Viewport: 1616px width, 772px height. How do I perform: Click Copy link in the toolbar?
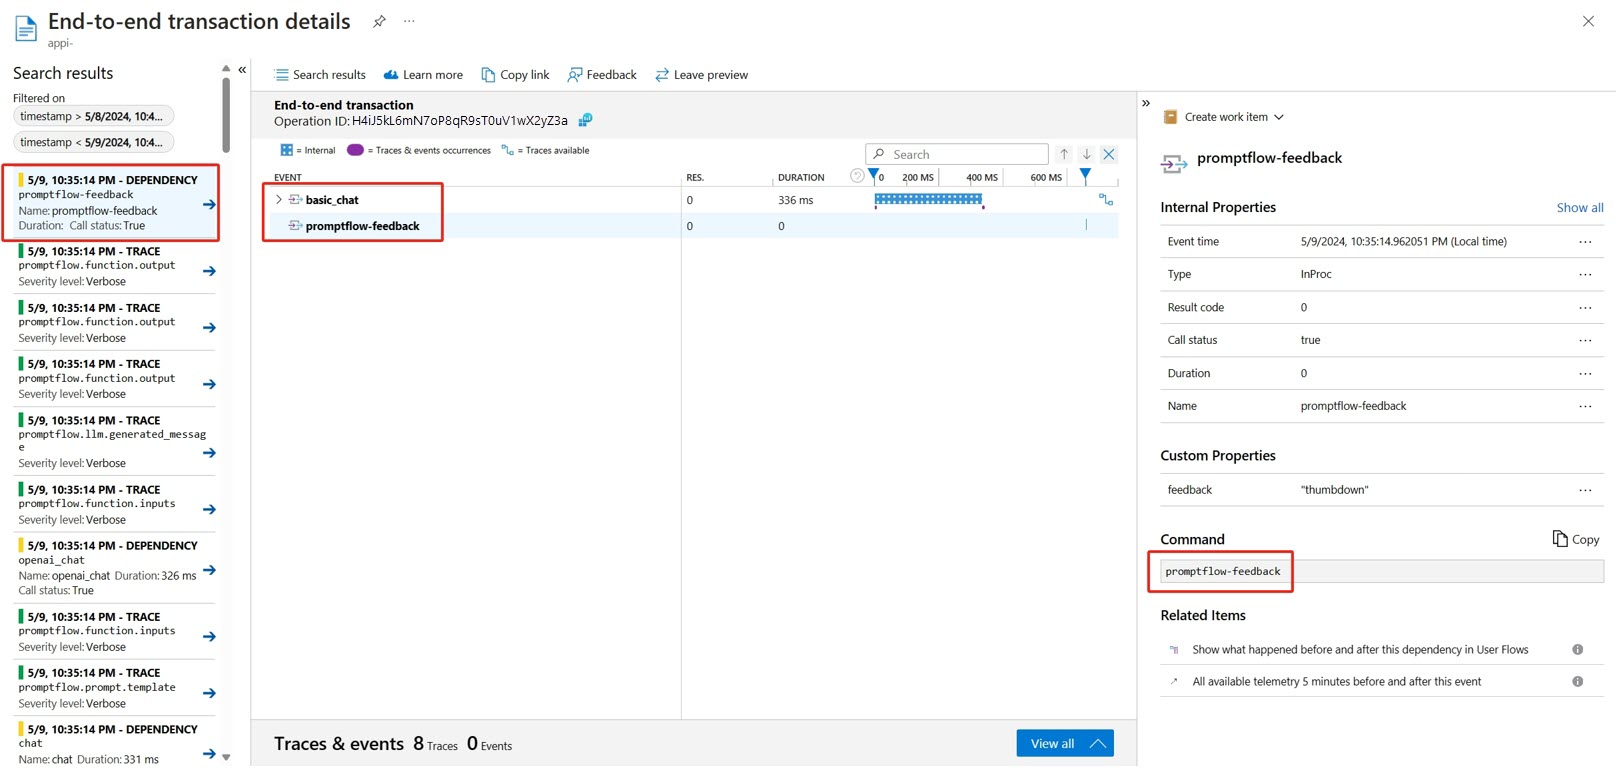515,75
